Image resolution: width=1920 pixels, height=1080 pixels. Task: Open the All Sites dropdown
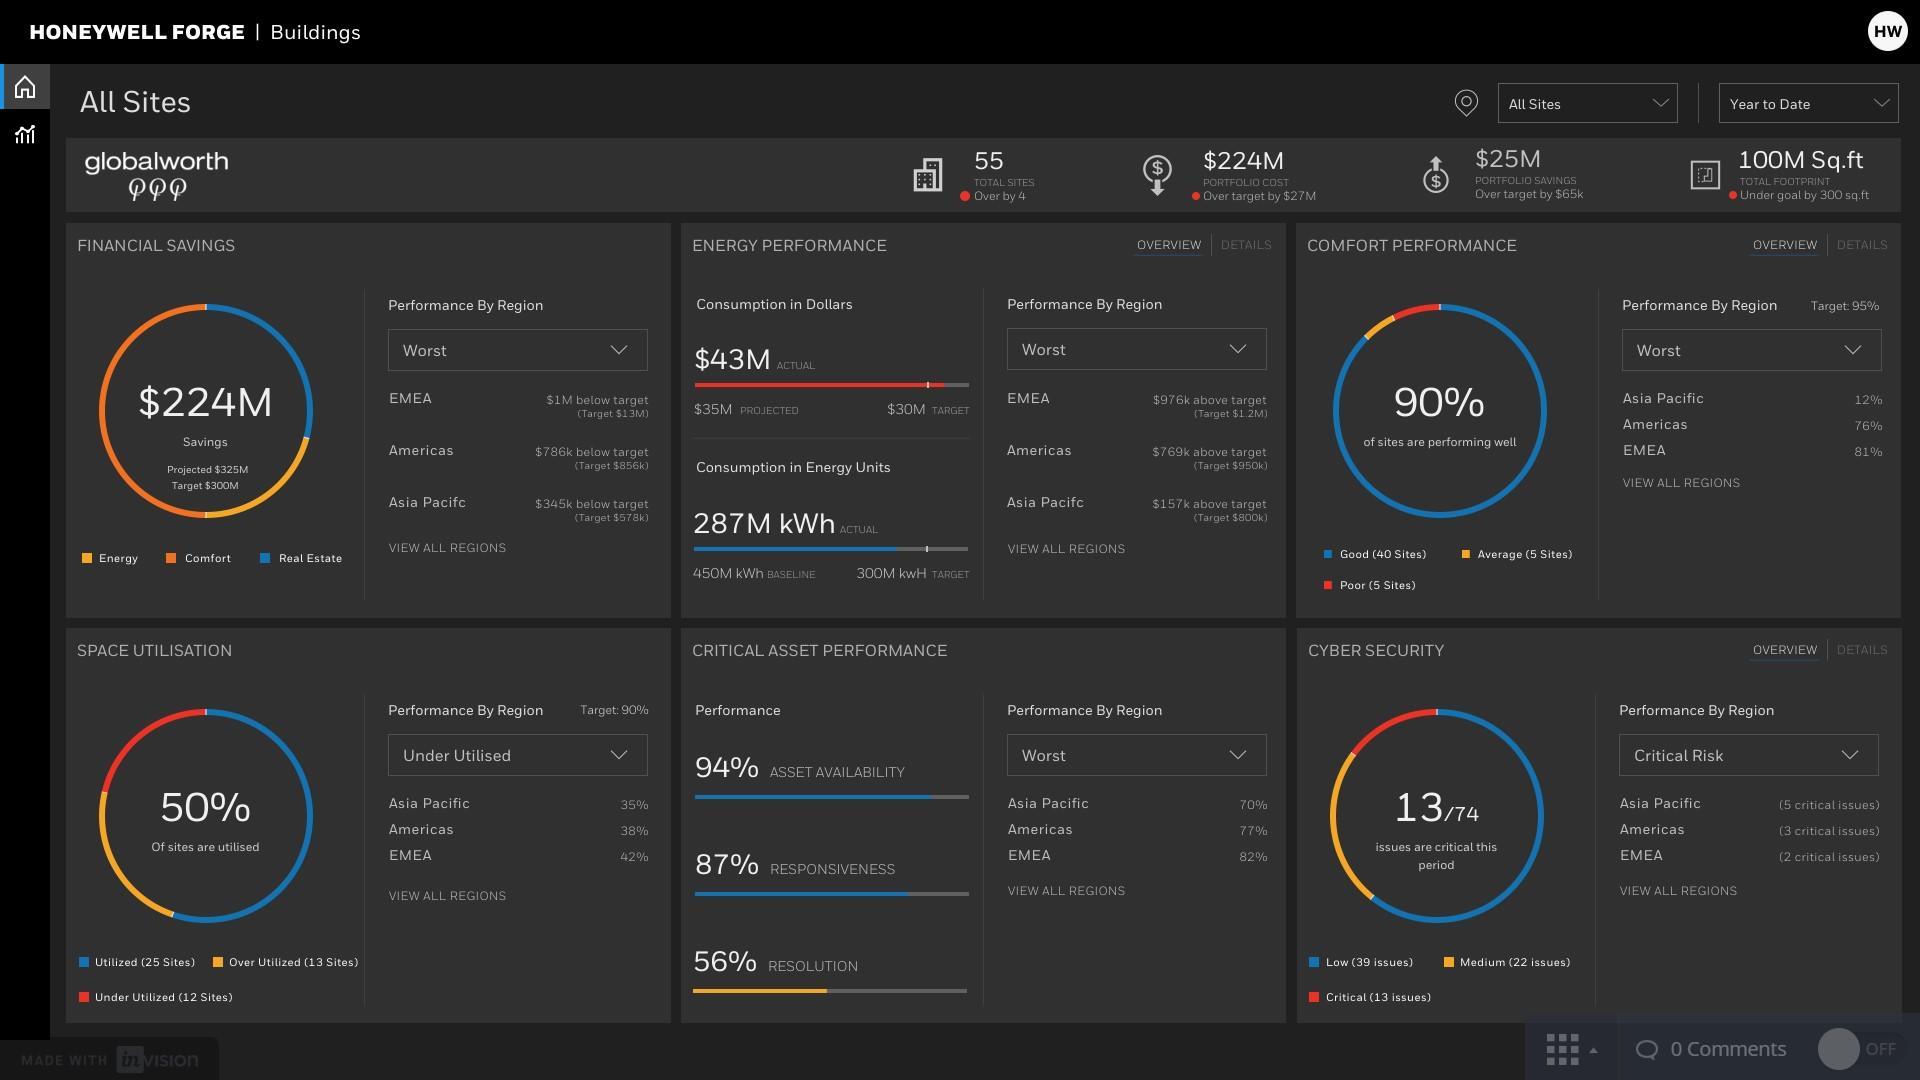pos(1586,104)
